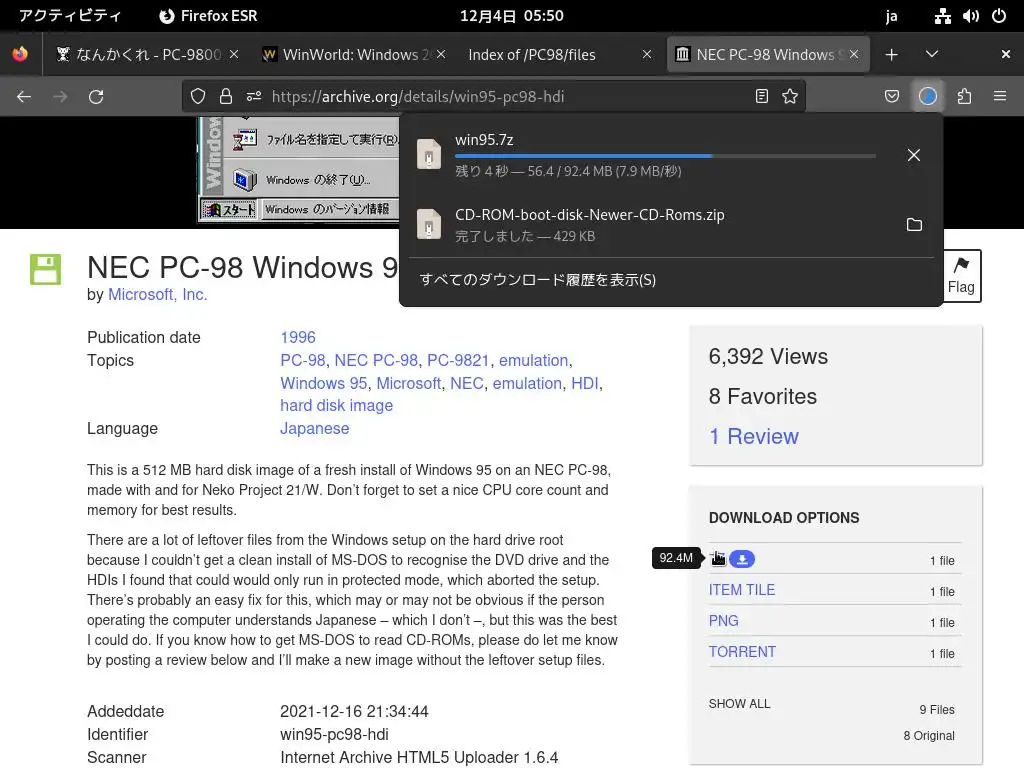This screenshot has width=1024, height=768.
Task: Open the clock and calendar panel
Action: [511, 16]
